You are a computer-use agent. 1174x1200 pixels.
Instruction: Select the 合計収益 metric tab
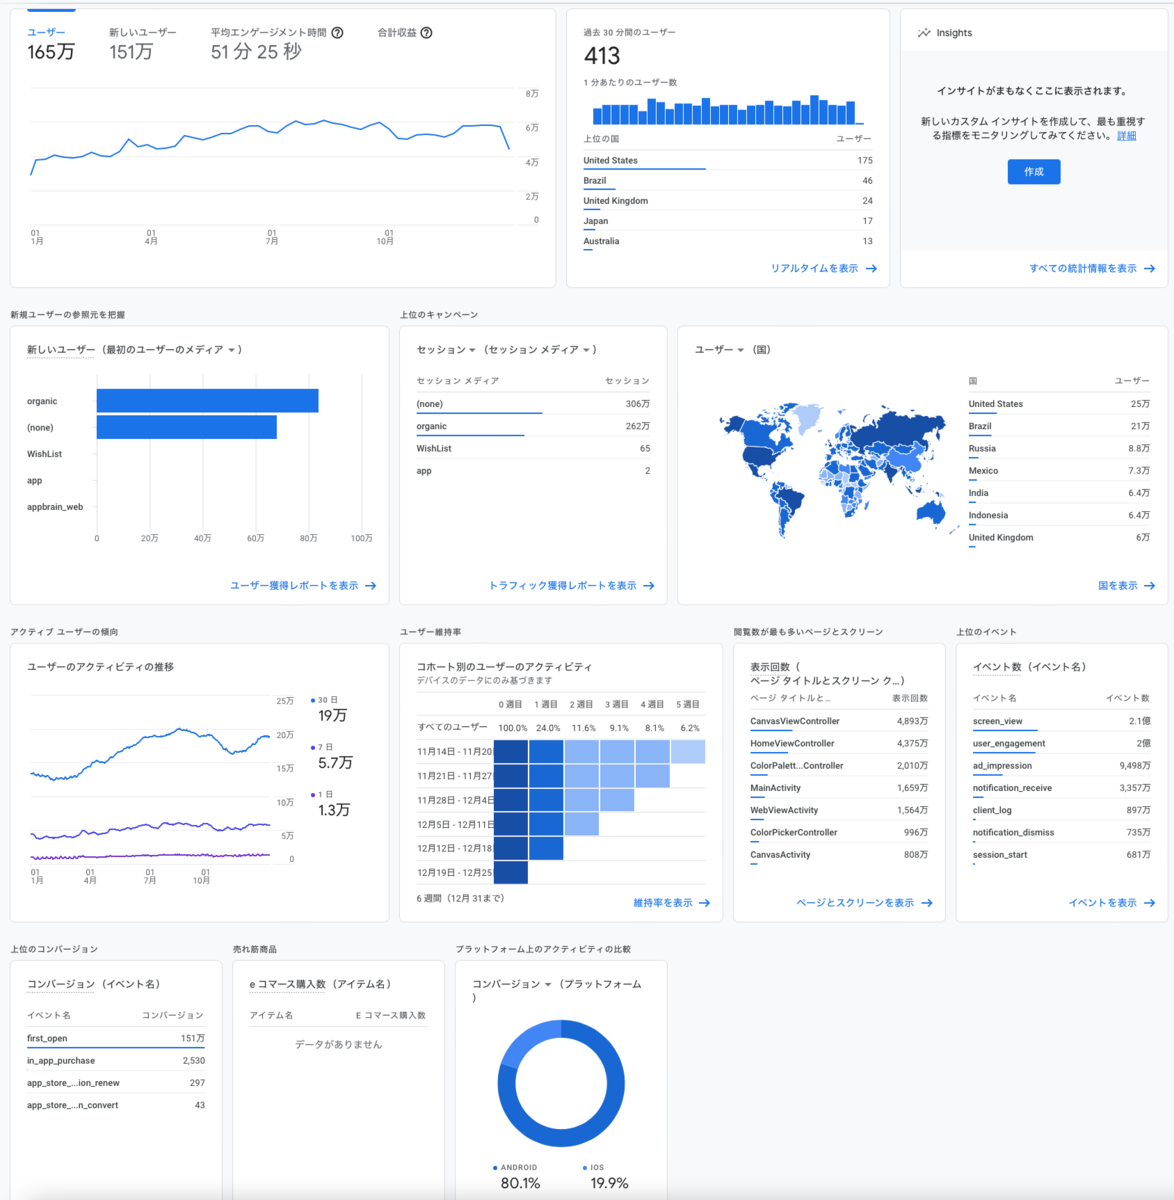tap(404, 33)
